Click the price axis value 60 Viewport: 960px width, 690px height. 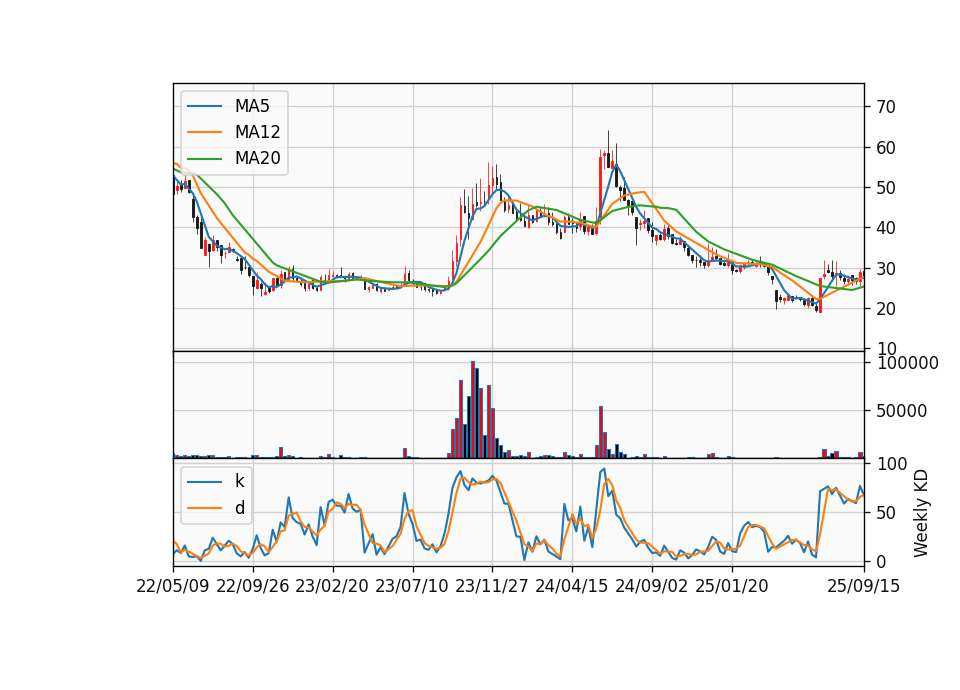pos(886,148)
